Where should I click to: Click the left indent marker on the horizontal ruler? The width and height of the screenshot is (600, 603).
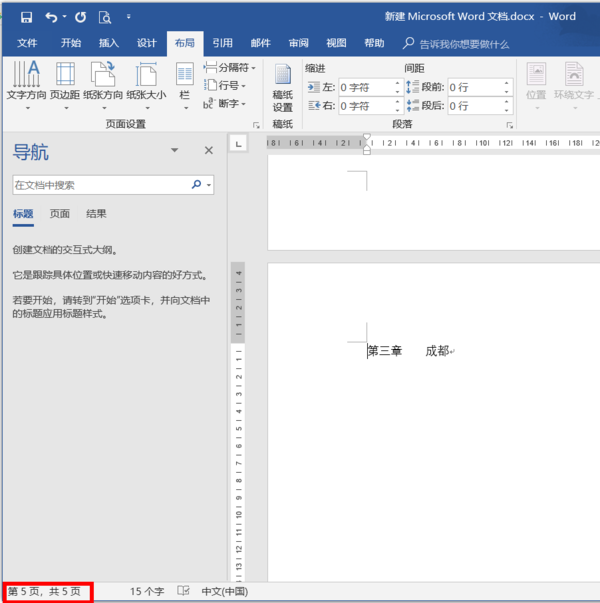coord(367,151)
